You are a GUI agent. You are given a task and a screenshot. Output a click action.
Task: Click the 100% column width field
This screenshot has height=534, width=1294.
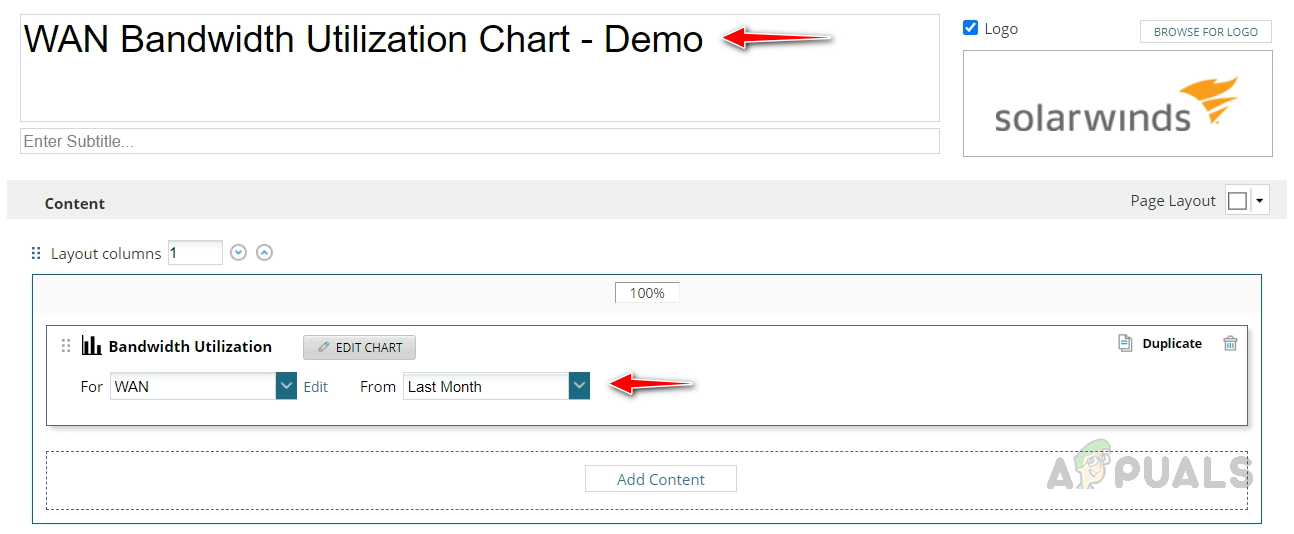[647, 293]
